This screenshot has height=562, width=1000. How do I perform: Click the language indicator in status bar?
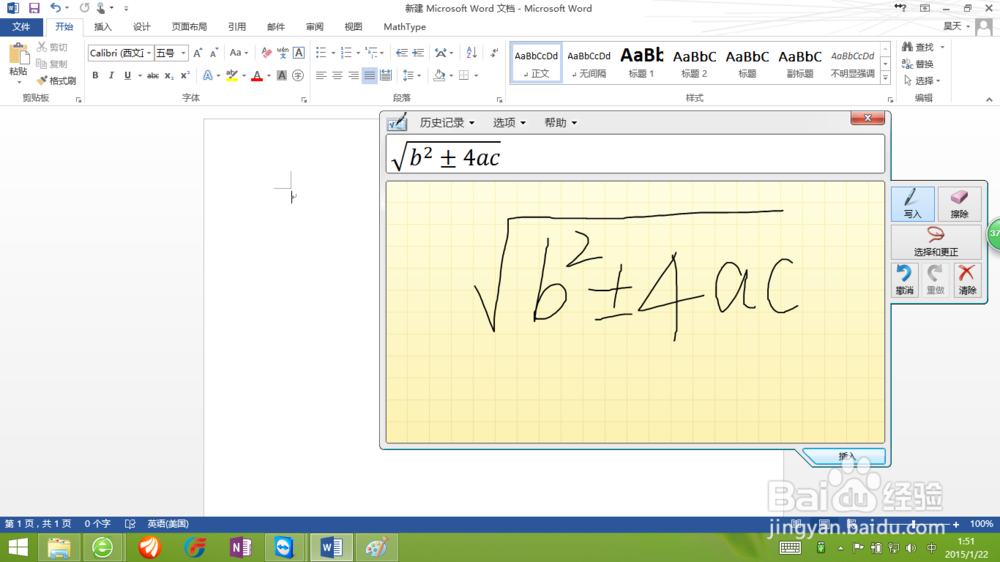click(168, 524)
